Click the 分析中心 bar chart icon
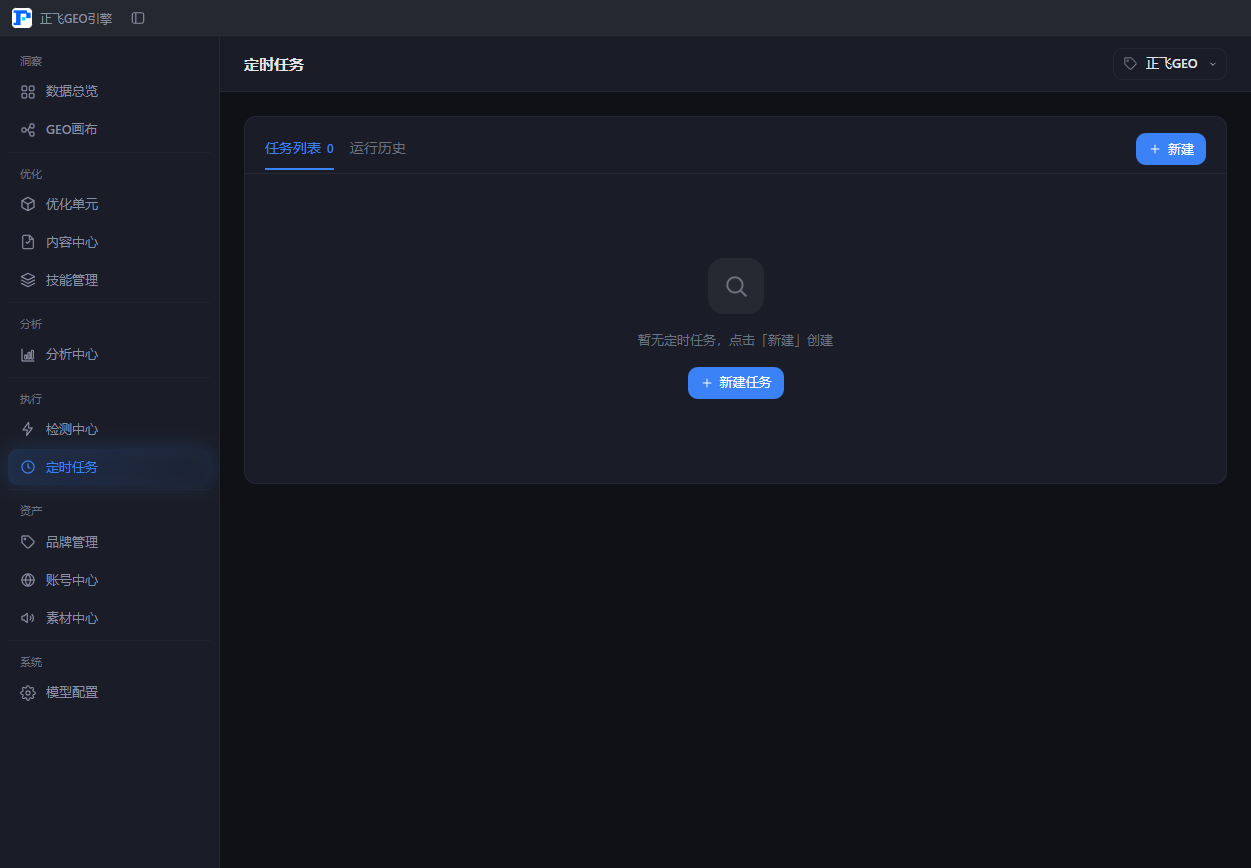Viewport: 1251px width, 868px height. tap(28, 354)
